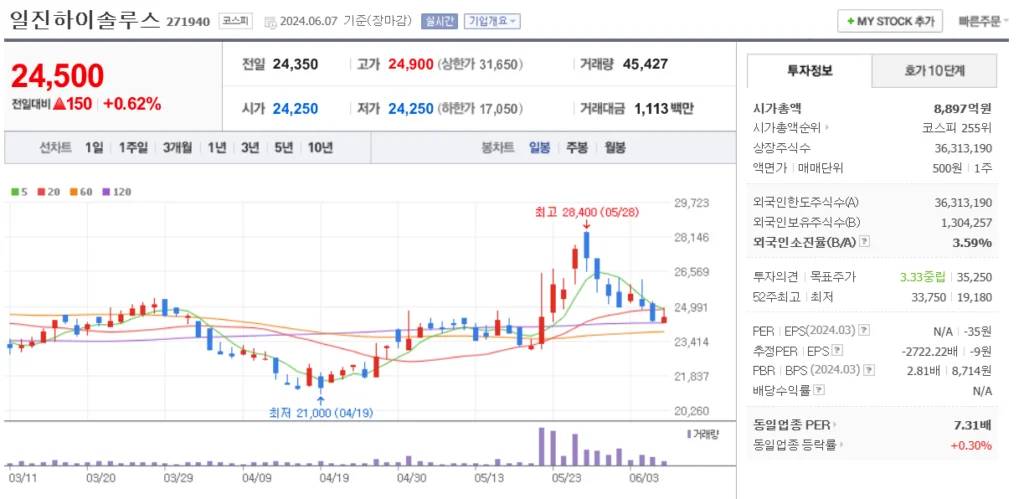This screenshot has width=1024, height=499.
Task: Select the 1년 line chart period
Action: [x=217, y=148]
